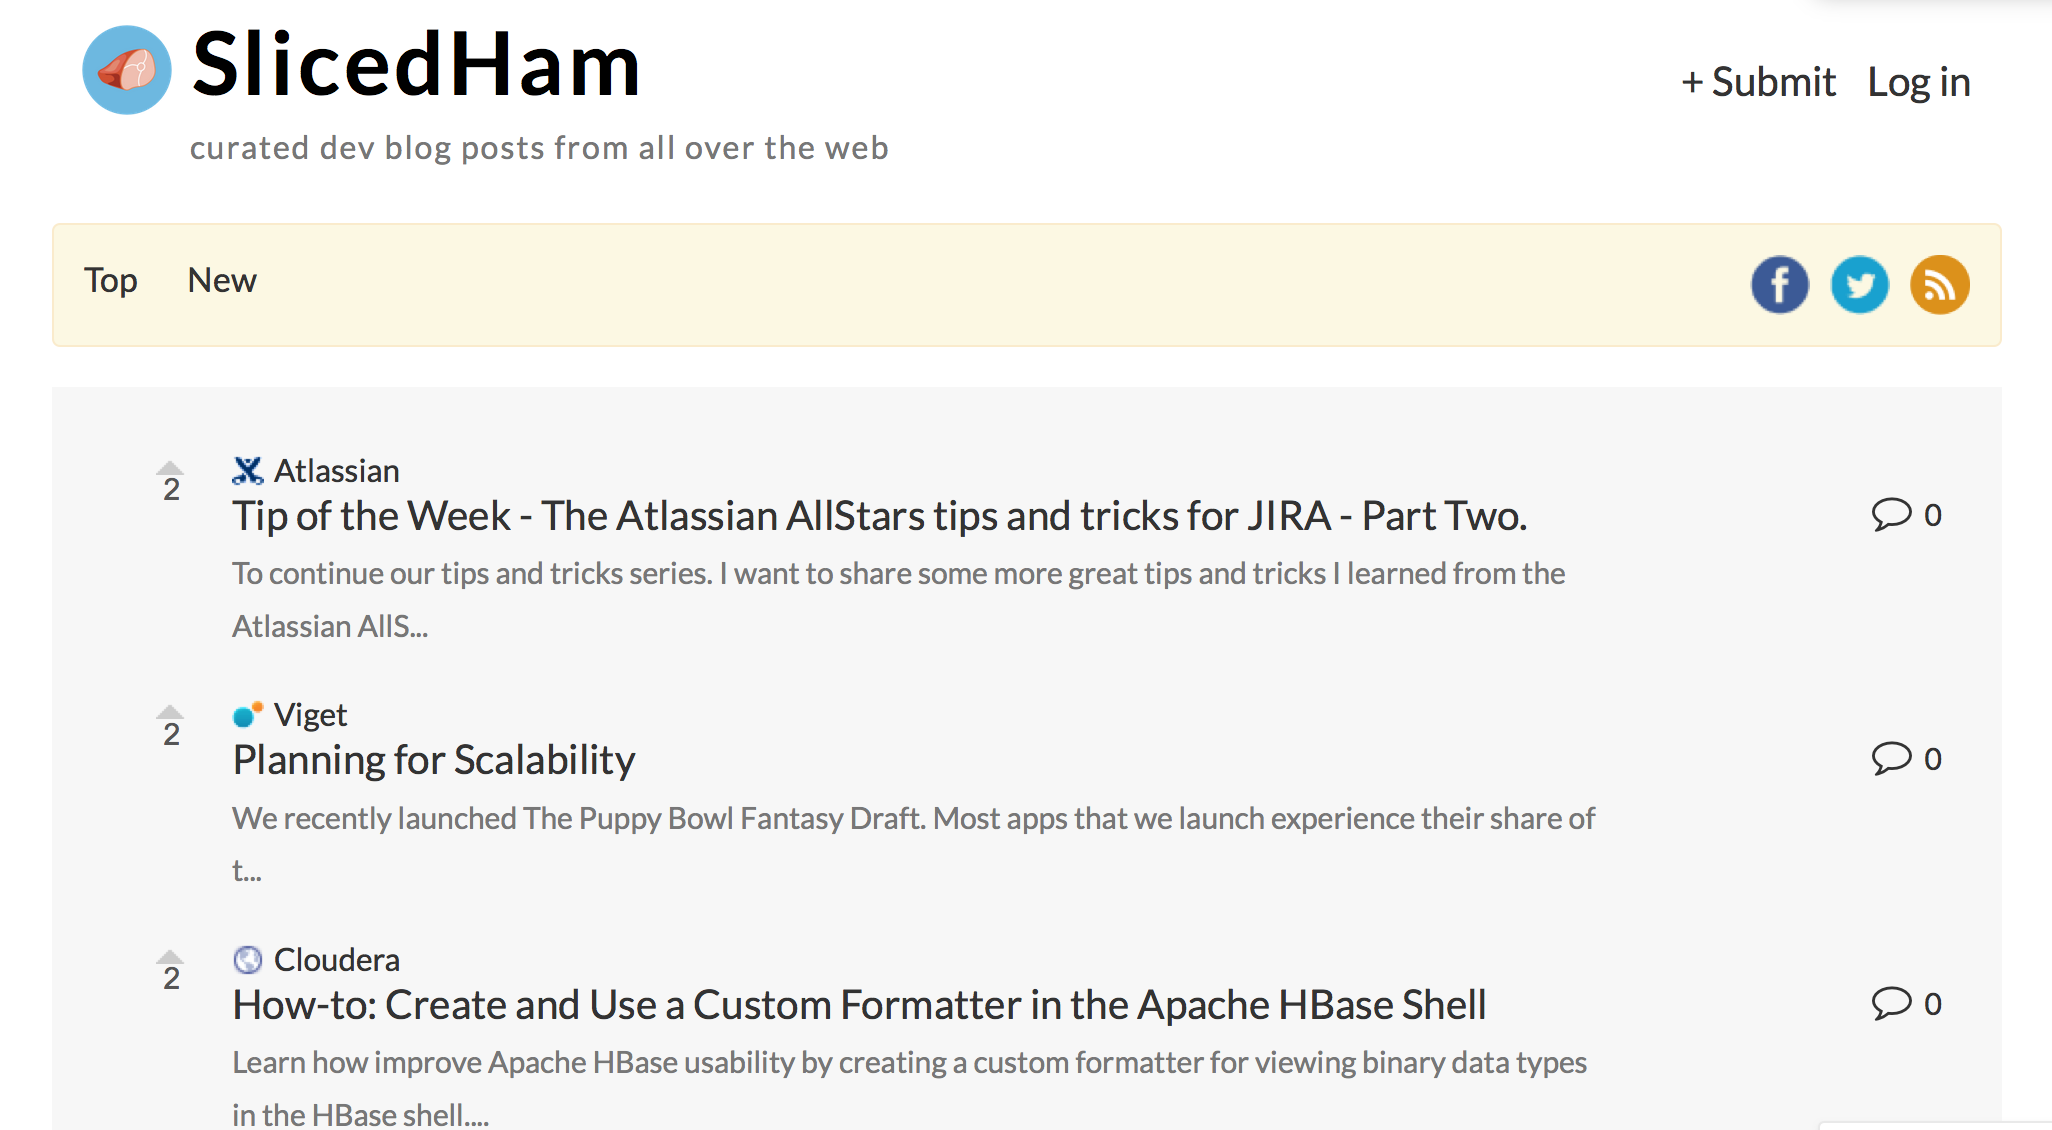The height and width of the screenshot is (1130, 2052).
Task: Click the + Submit link
Action: click(1759, 82)
